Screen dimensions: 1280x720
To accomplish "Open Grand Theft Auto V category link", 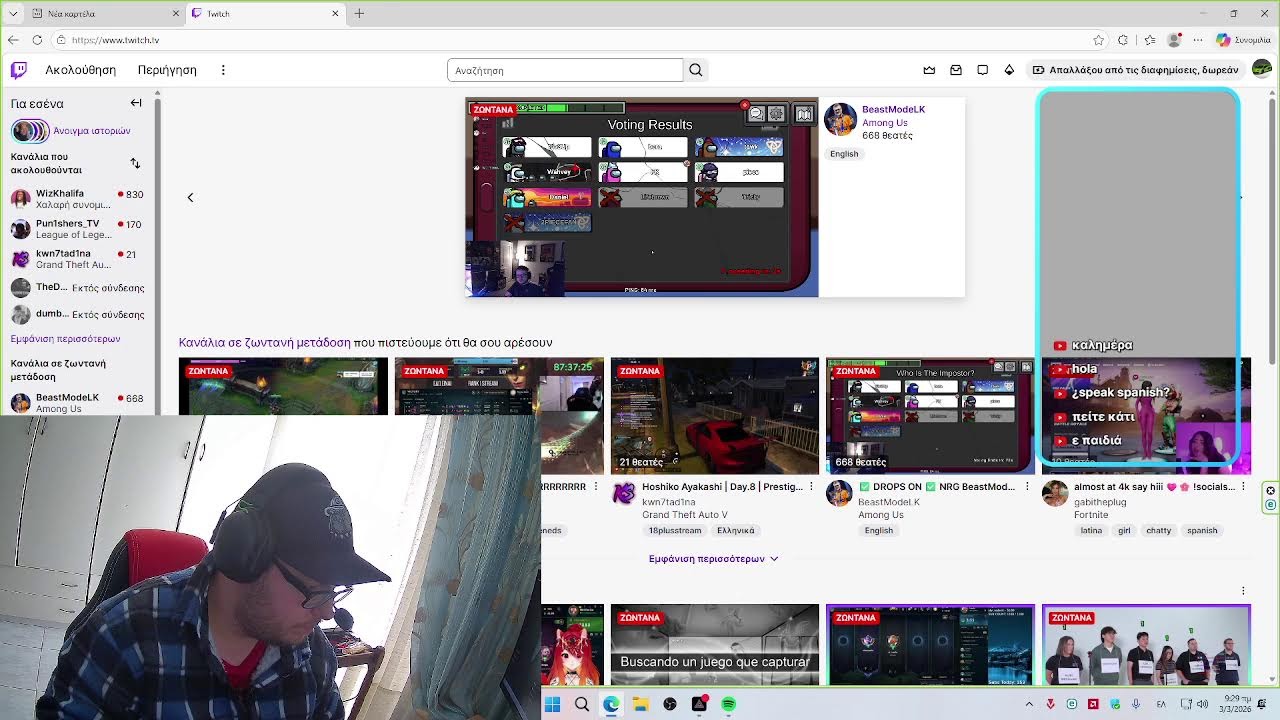I will pyautogui.click(x=685, y=515).
